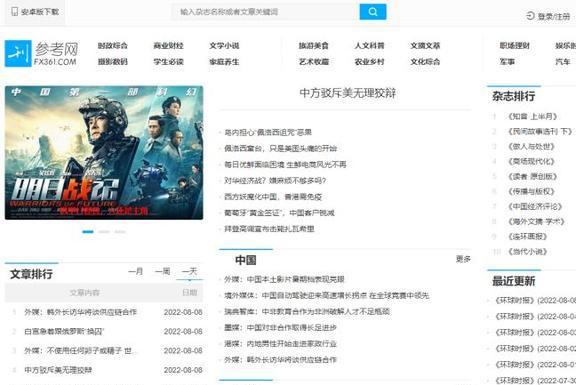
Task: Open magazine 《商场现代化》
Action: point(531,162)
